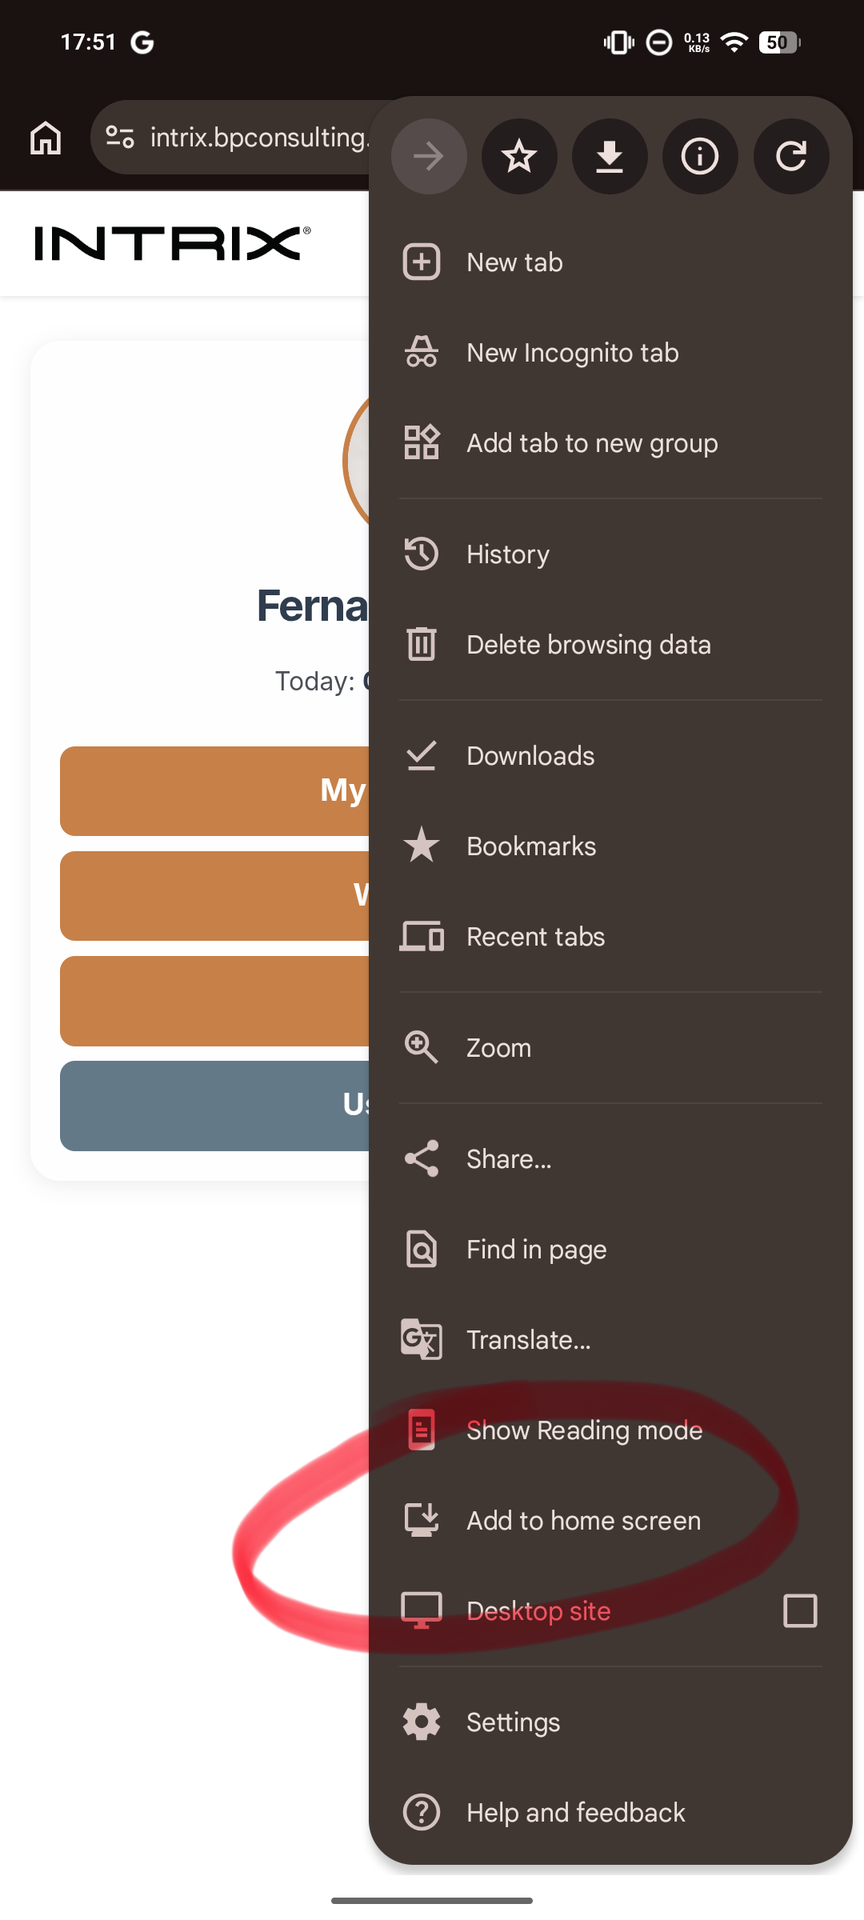The width and height of the screenshot is (864, 1920).
Task: Open a New Incognito tab
Action: (572, 353)
